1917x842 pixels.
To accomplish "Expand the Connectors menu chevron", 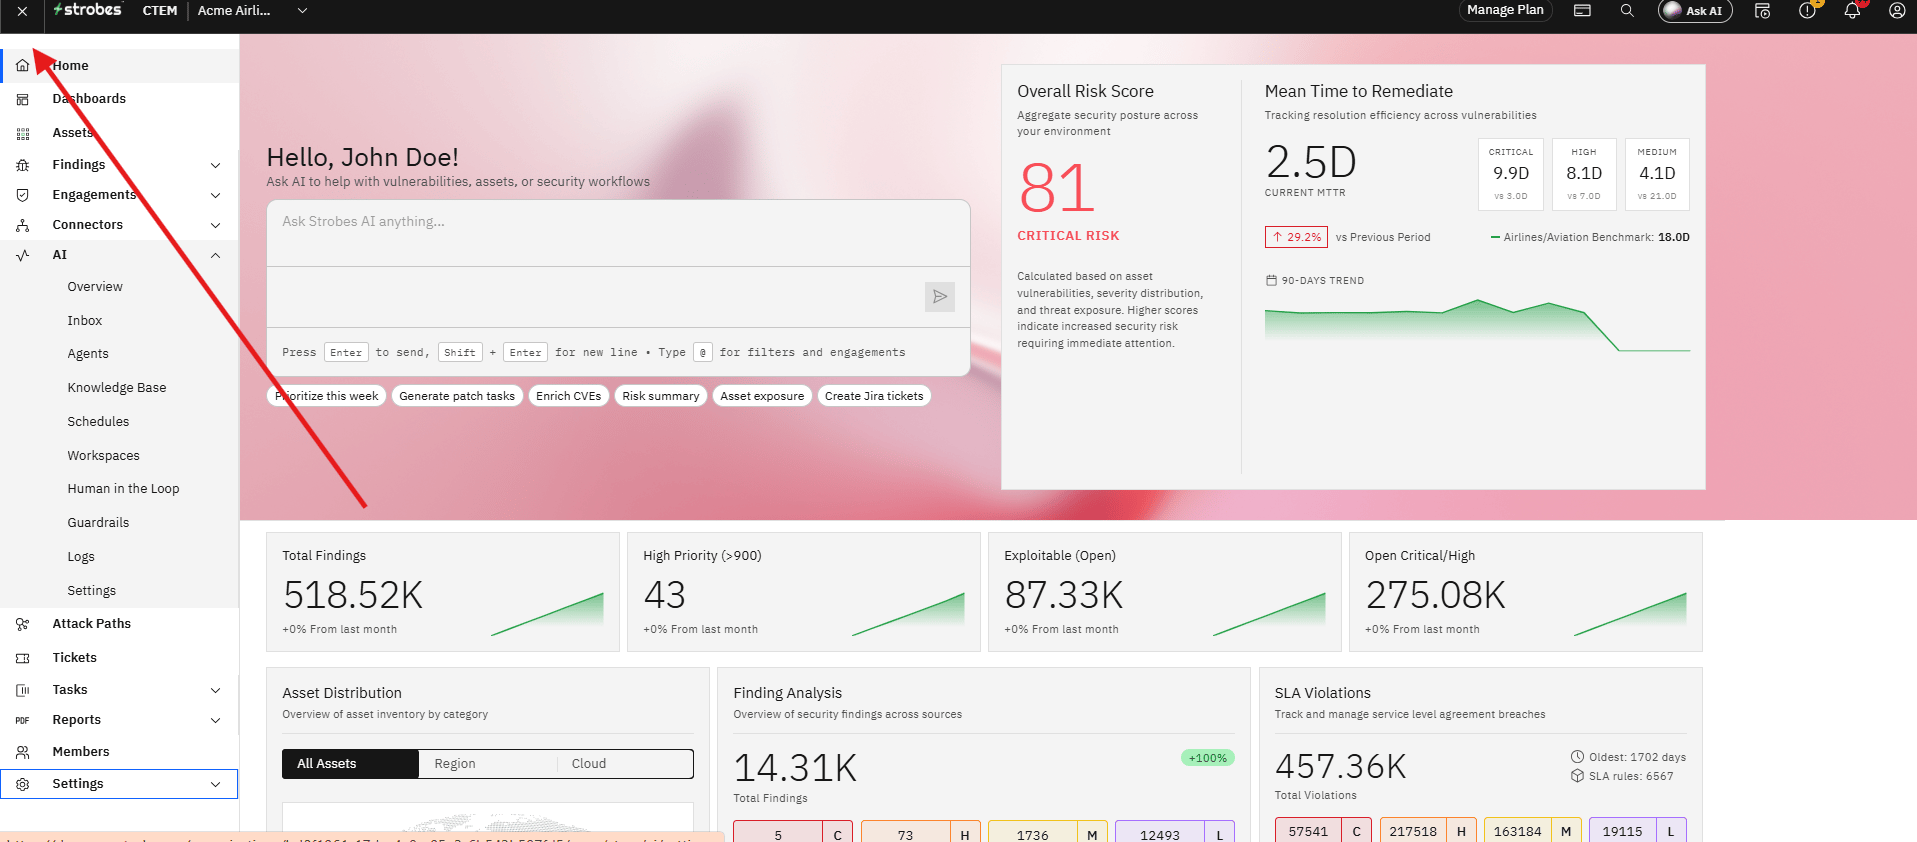I will click(215, 225).
